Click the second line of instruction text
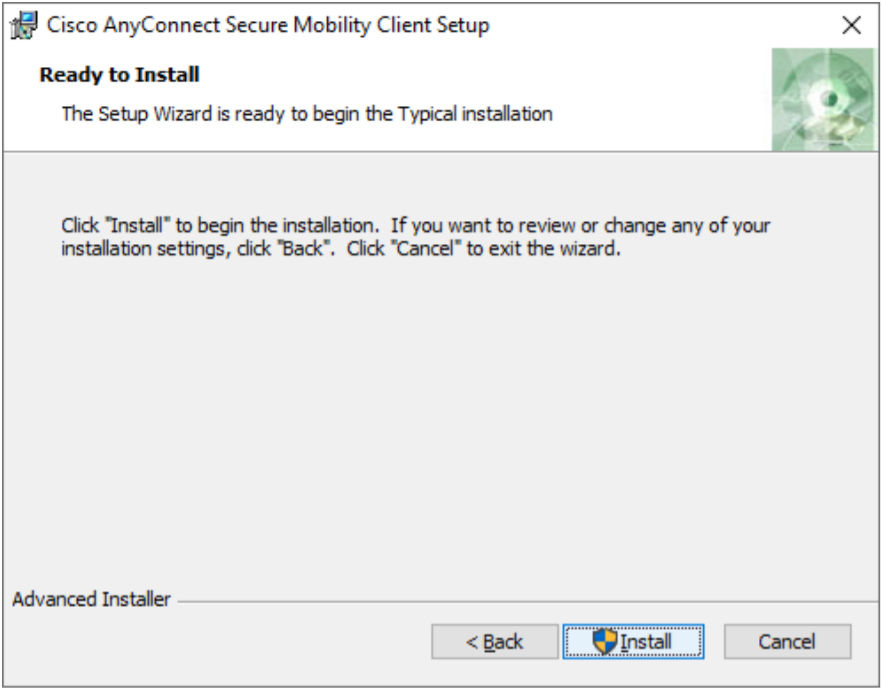This screenshot has width=882, height=690. (341, 248)
